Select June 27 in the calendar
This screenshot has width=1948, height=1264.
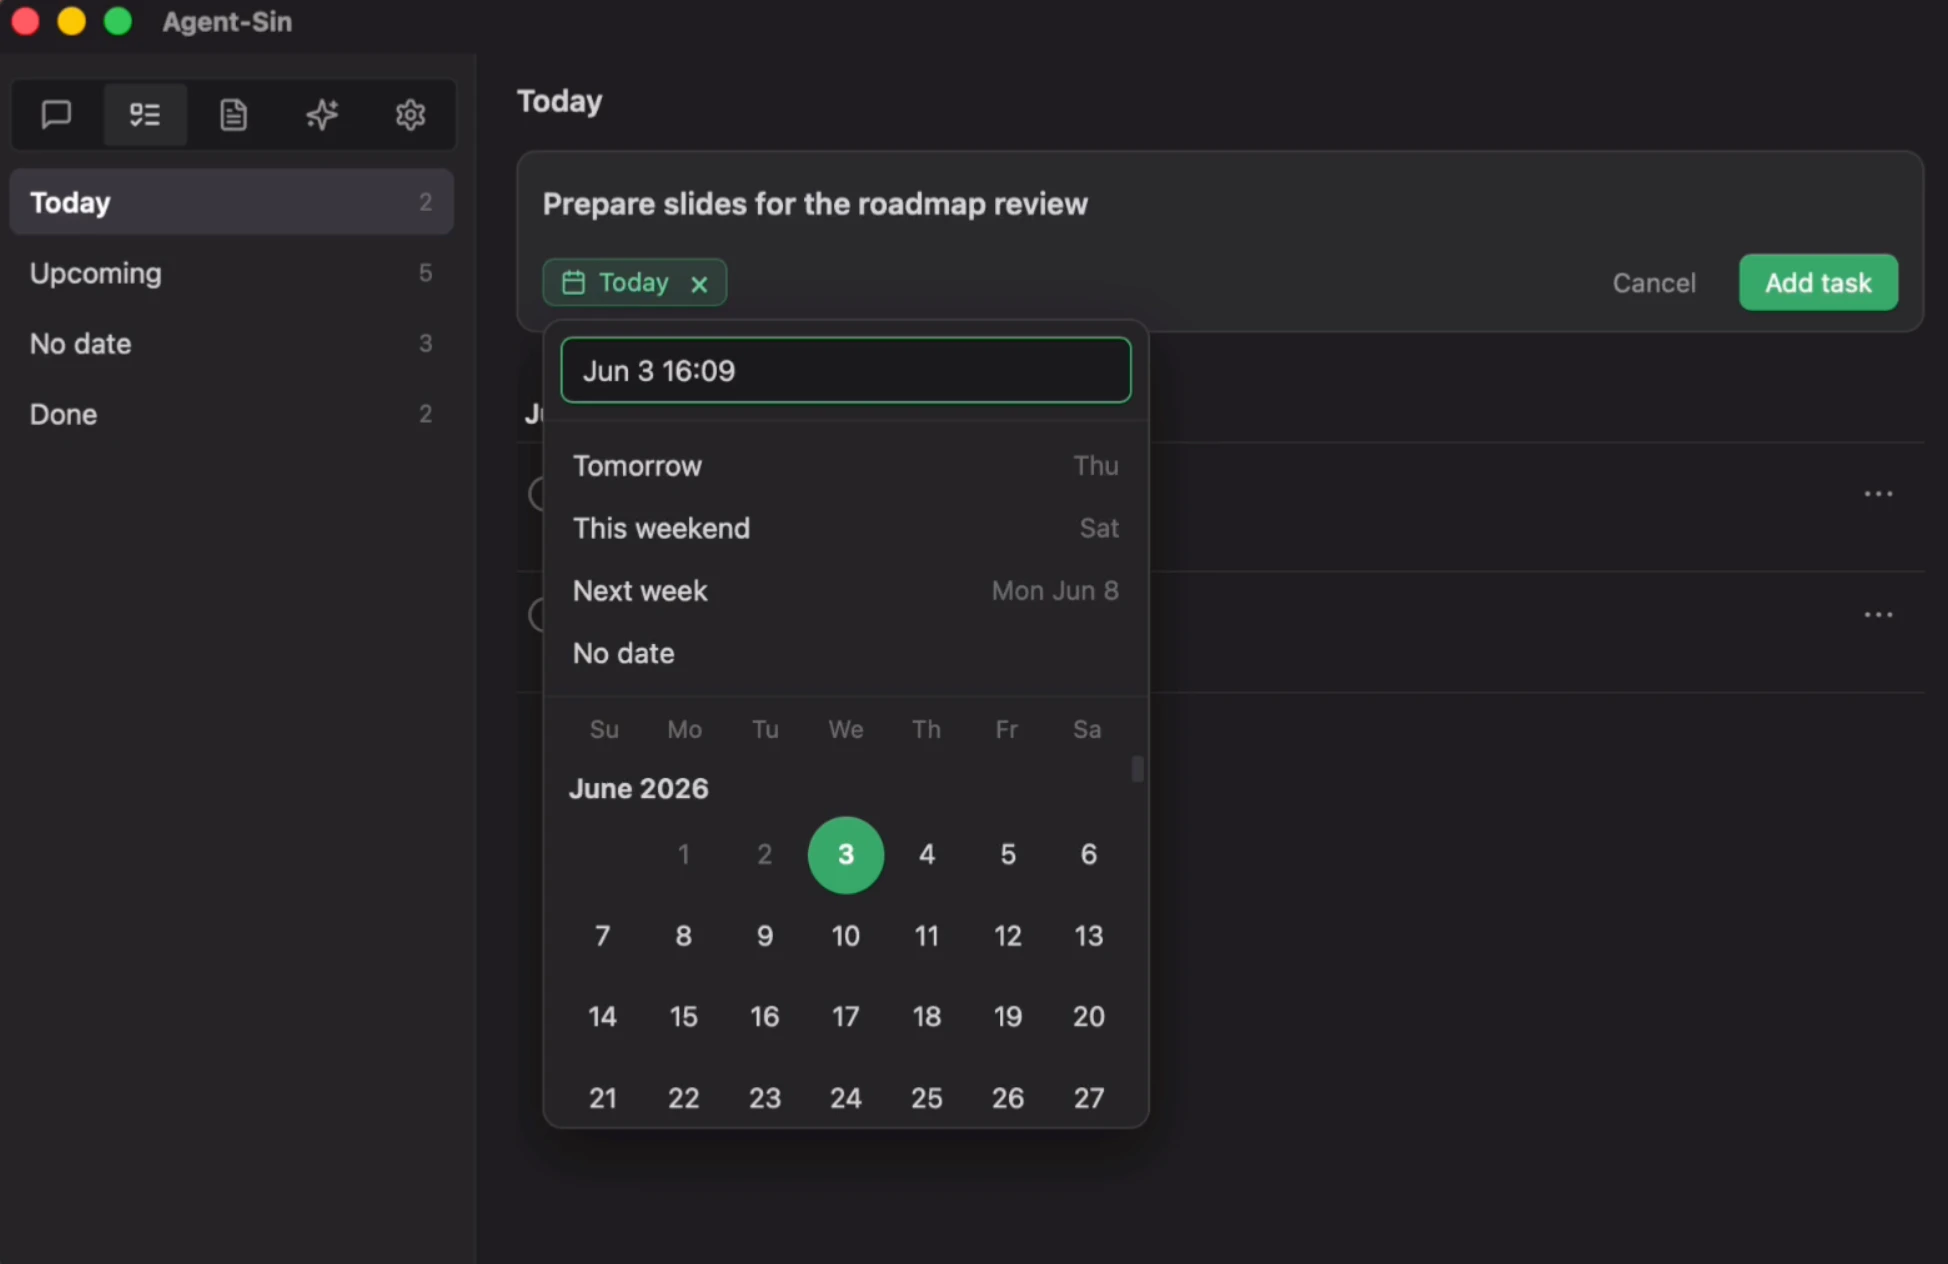1089,1098
